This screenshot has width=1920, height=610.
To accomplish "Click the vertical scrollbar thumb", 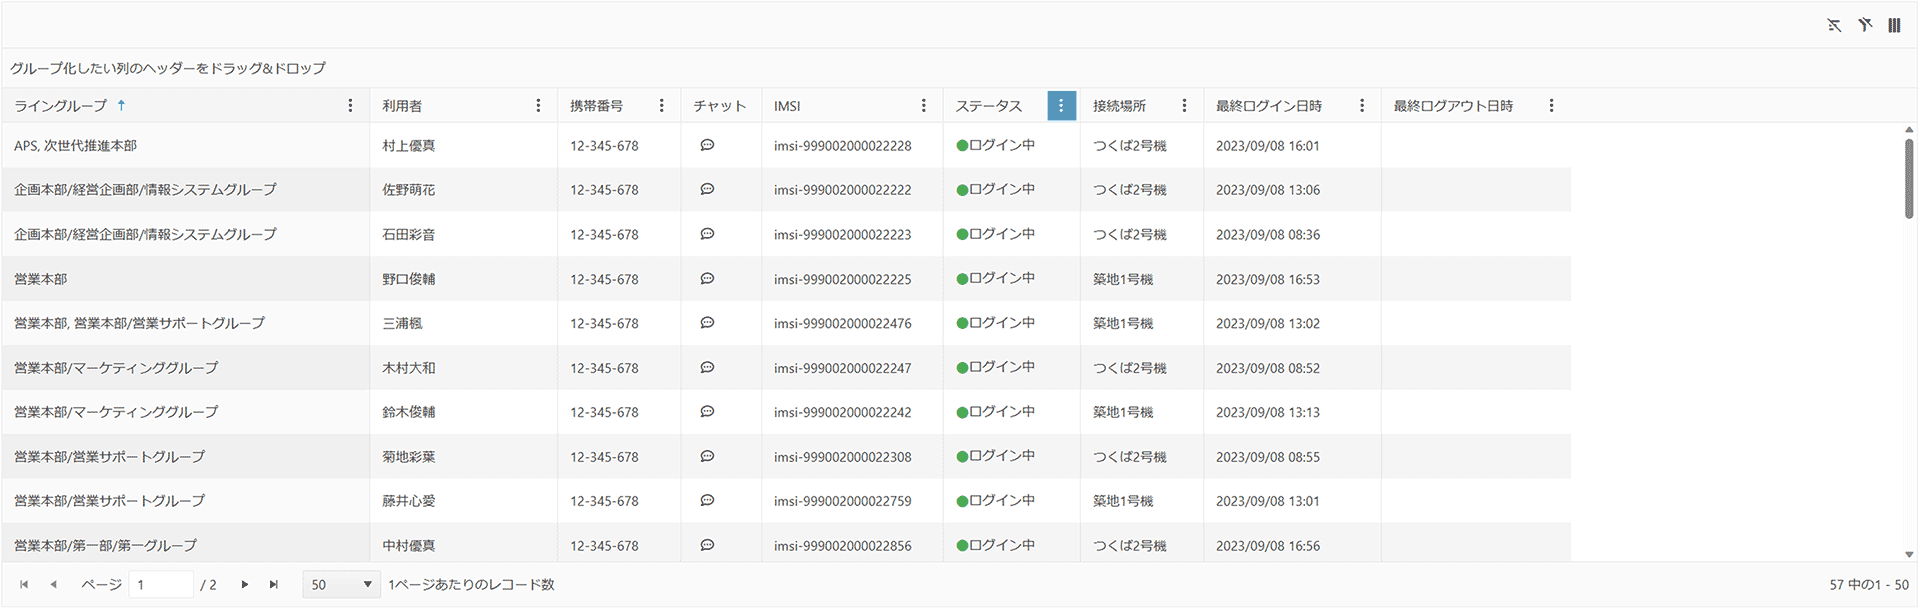I will click(1908, 178).
